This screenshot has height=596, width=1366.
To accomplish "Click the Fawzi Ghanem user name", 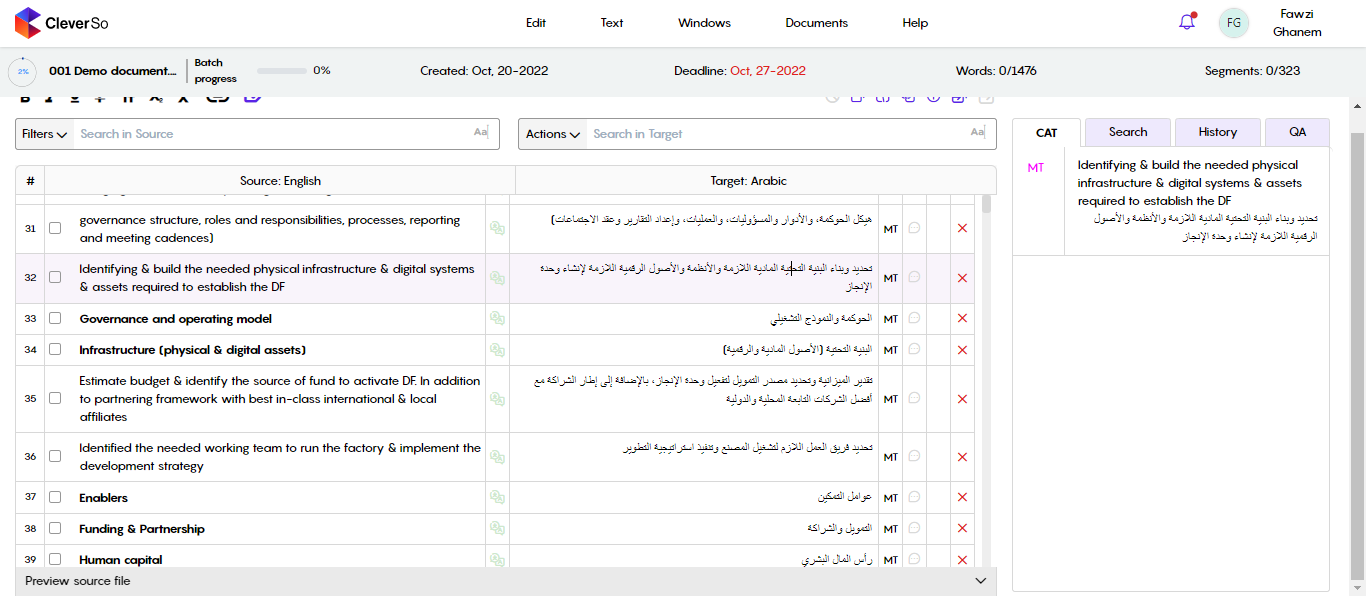I will pos(1297,23).
